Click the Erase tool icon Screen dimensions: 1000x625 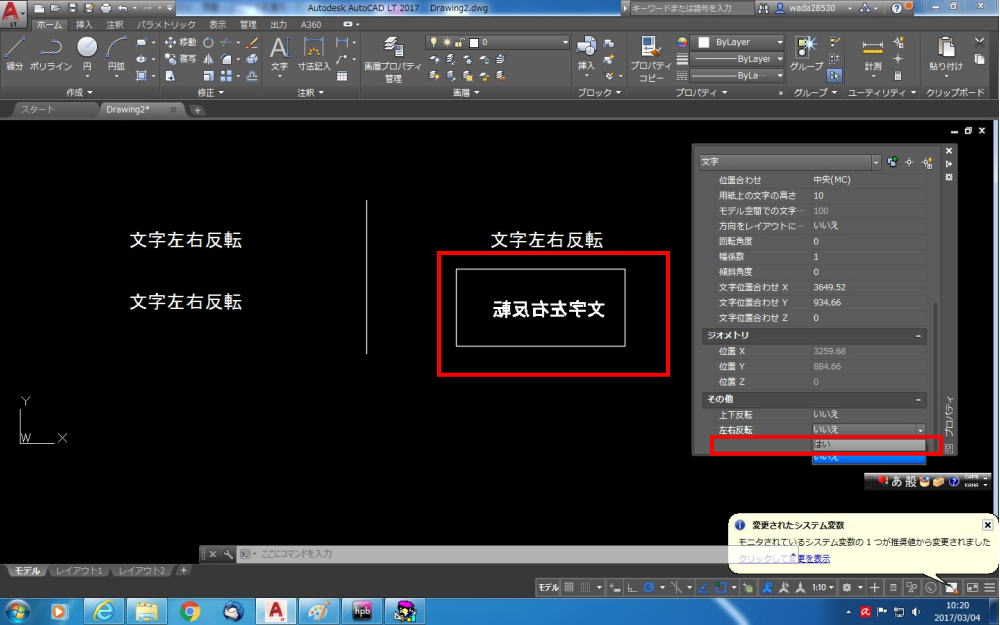(252, 43)
